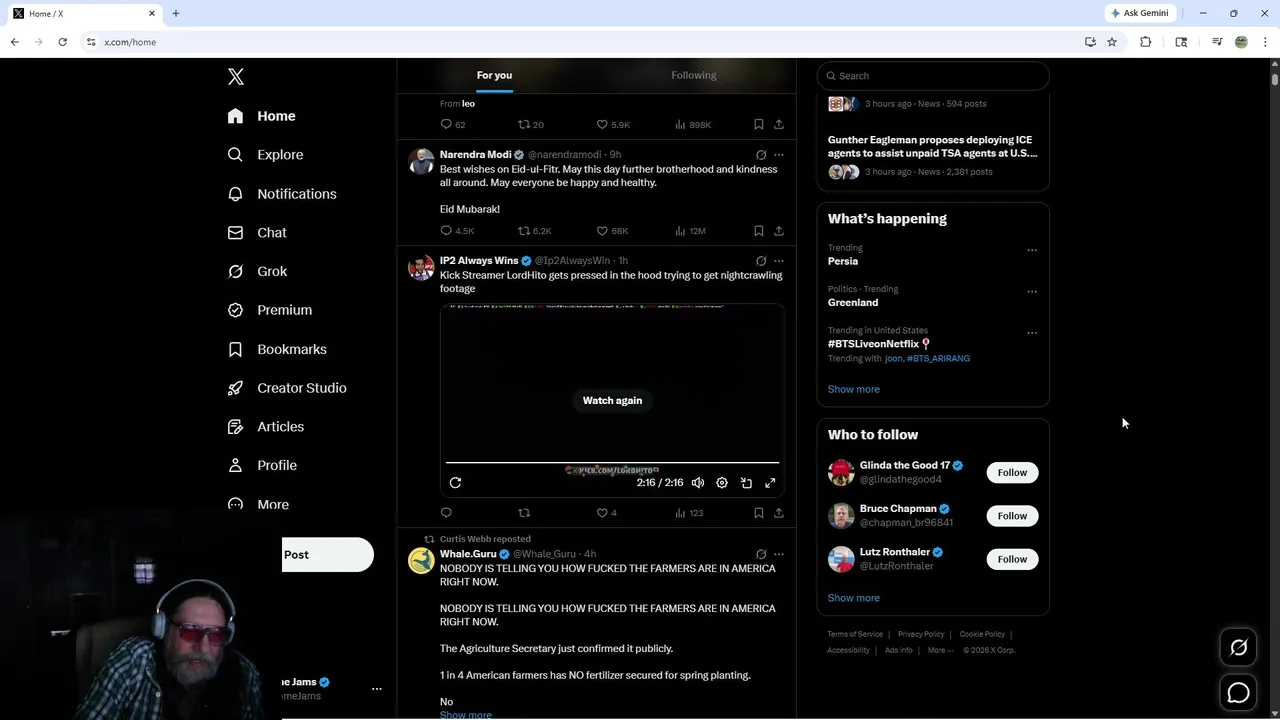The height and width of the screenshot is (720, 1280).
Task: Open Articles in the sidebar
Action: (266, 427)
